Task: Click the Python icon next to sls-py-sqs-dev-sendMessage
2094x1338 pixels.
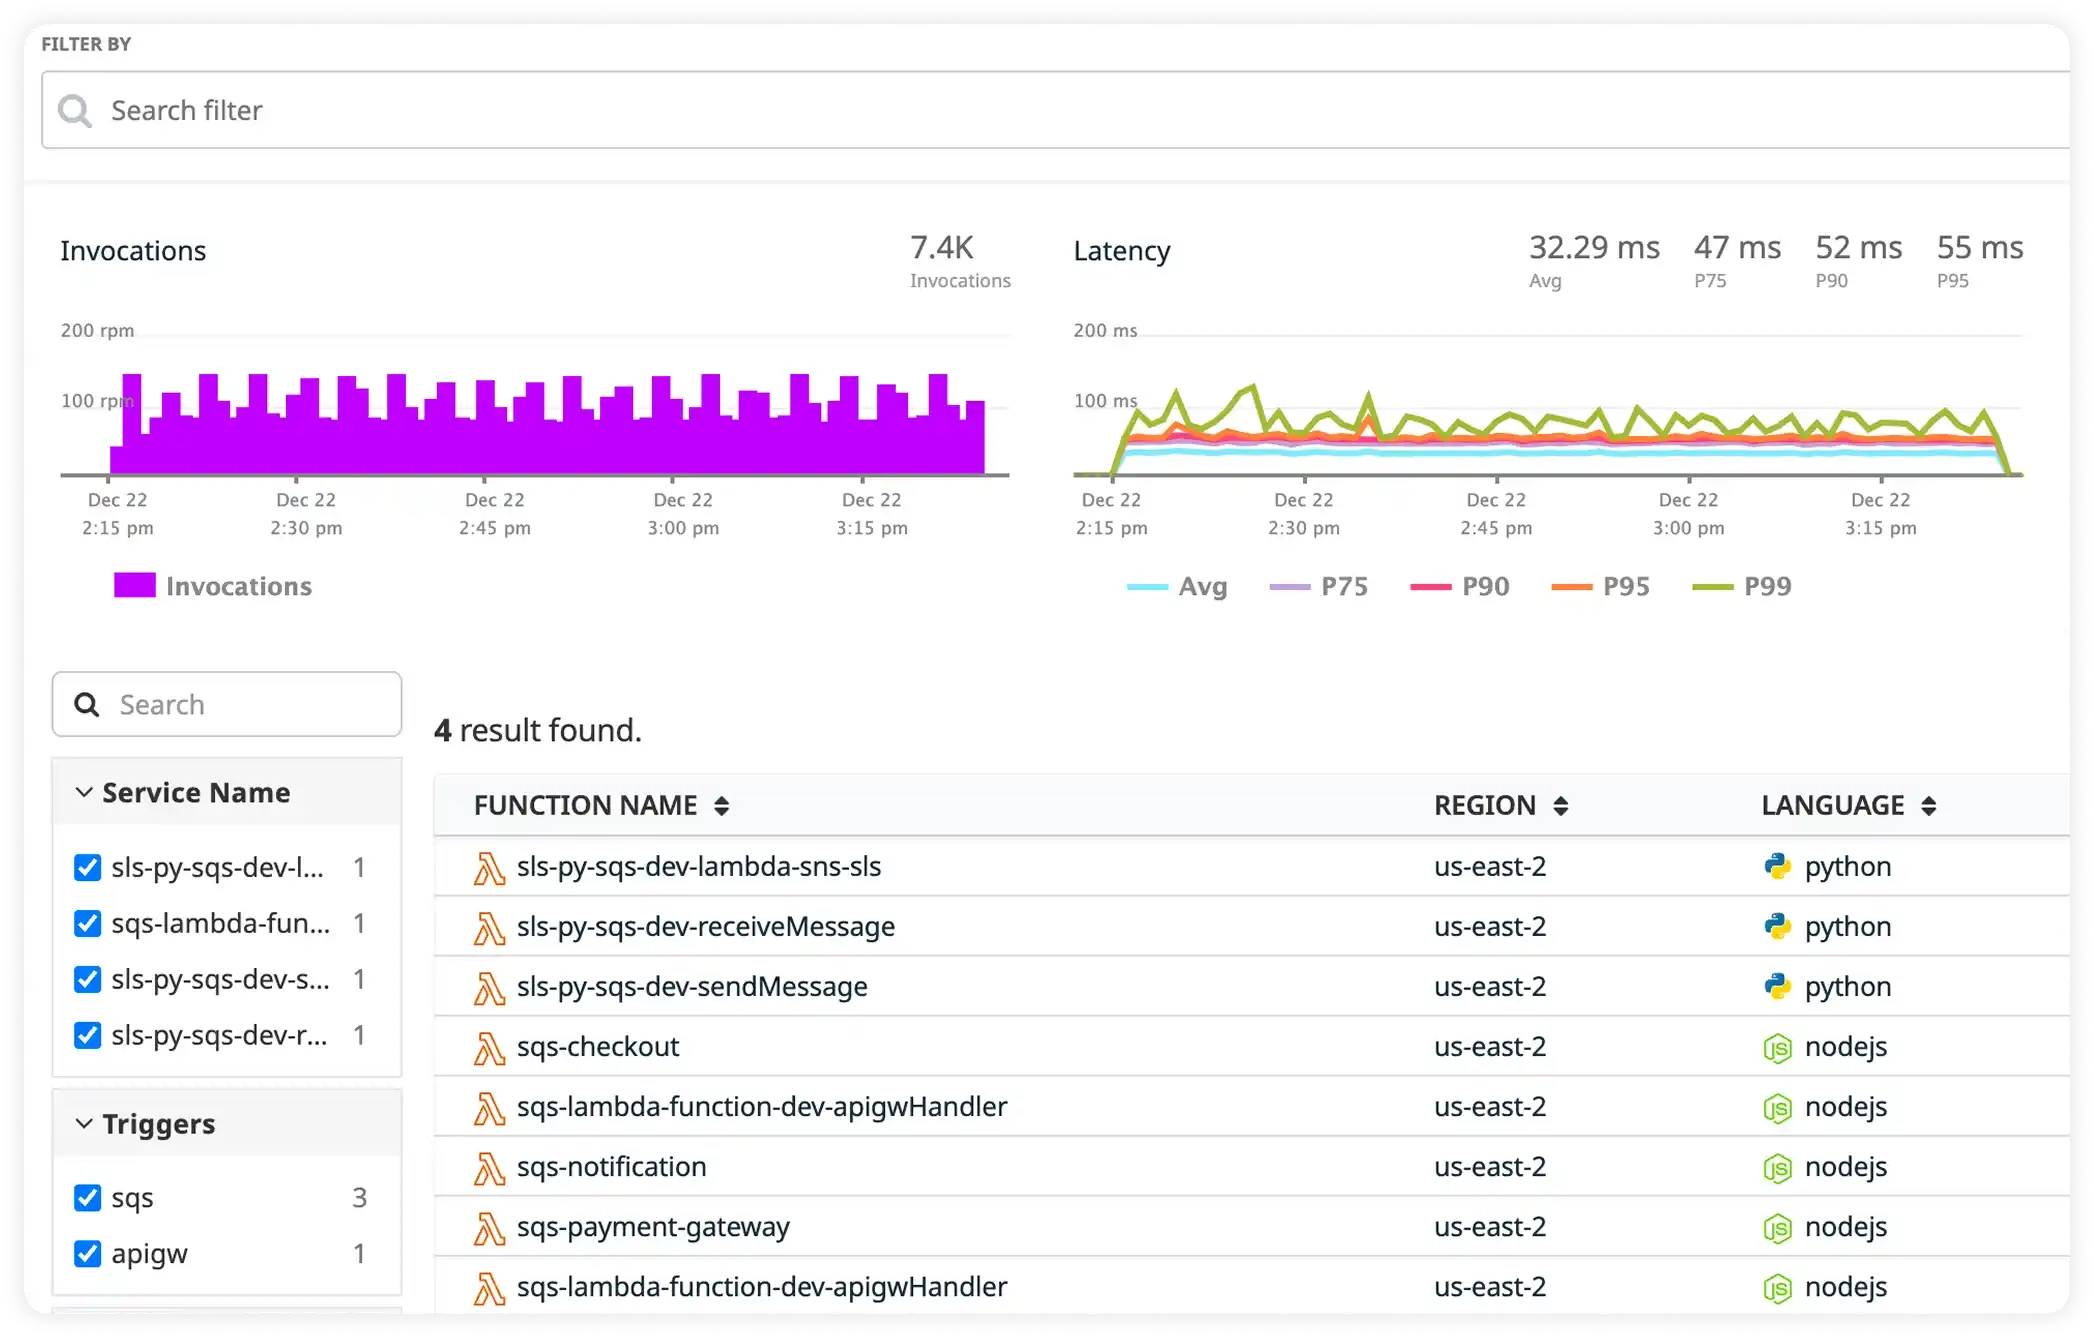Action: (1779, 986)
